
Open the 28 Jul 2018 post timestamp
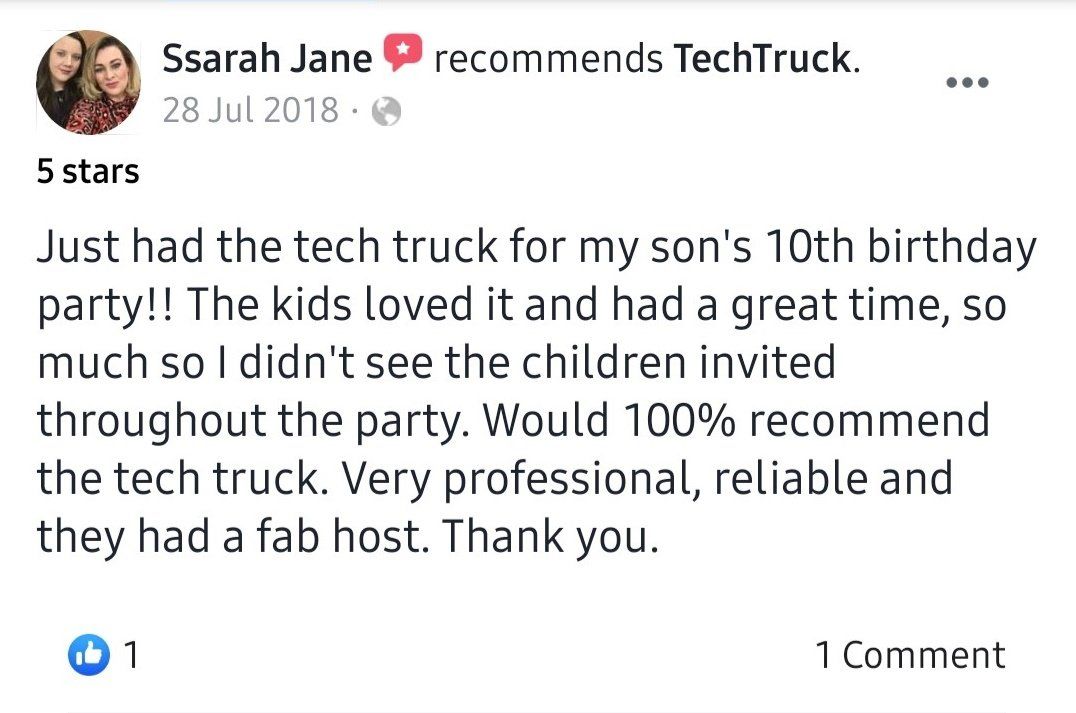(x=250, y=110)
